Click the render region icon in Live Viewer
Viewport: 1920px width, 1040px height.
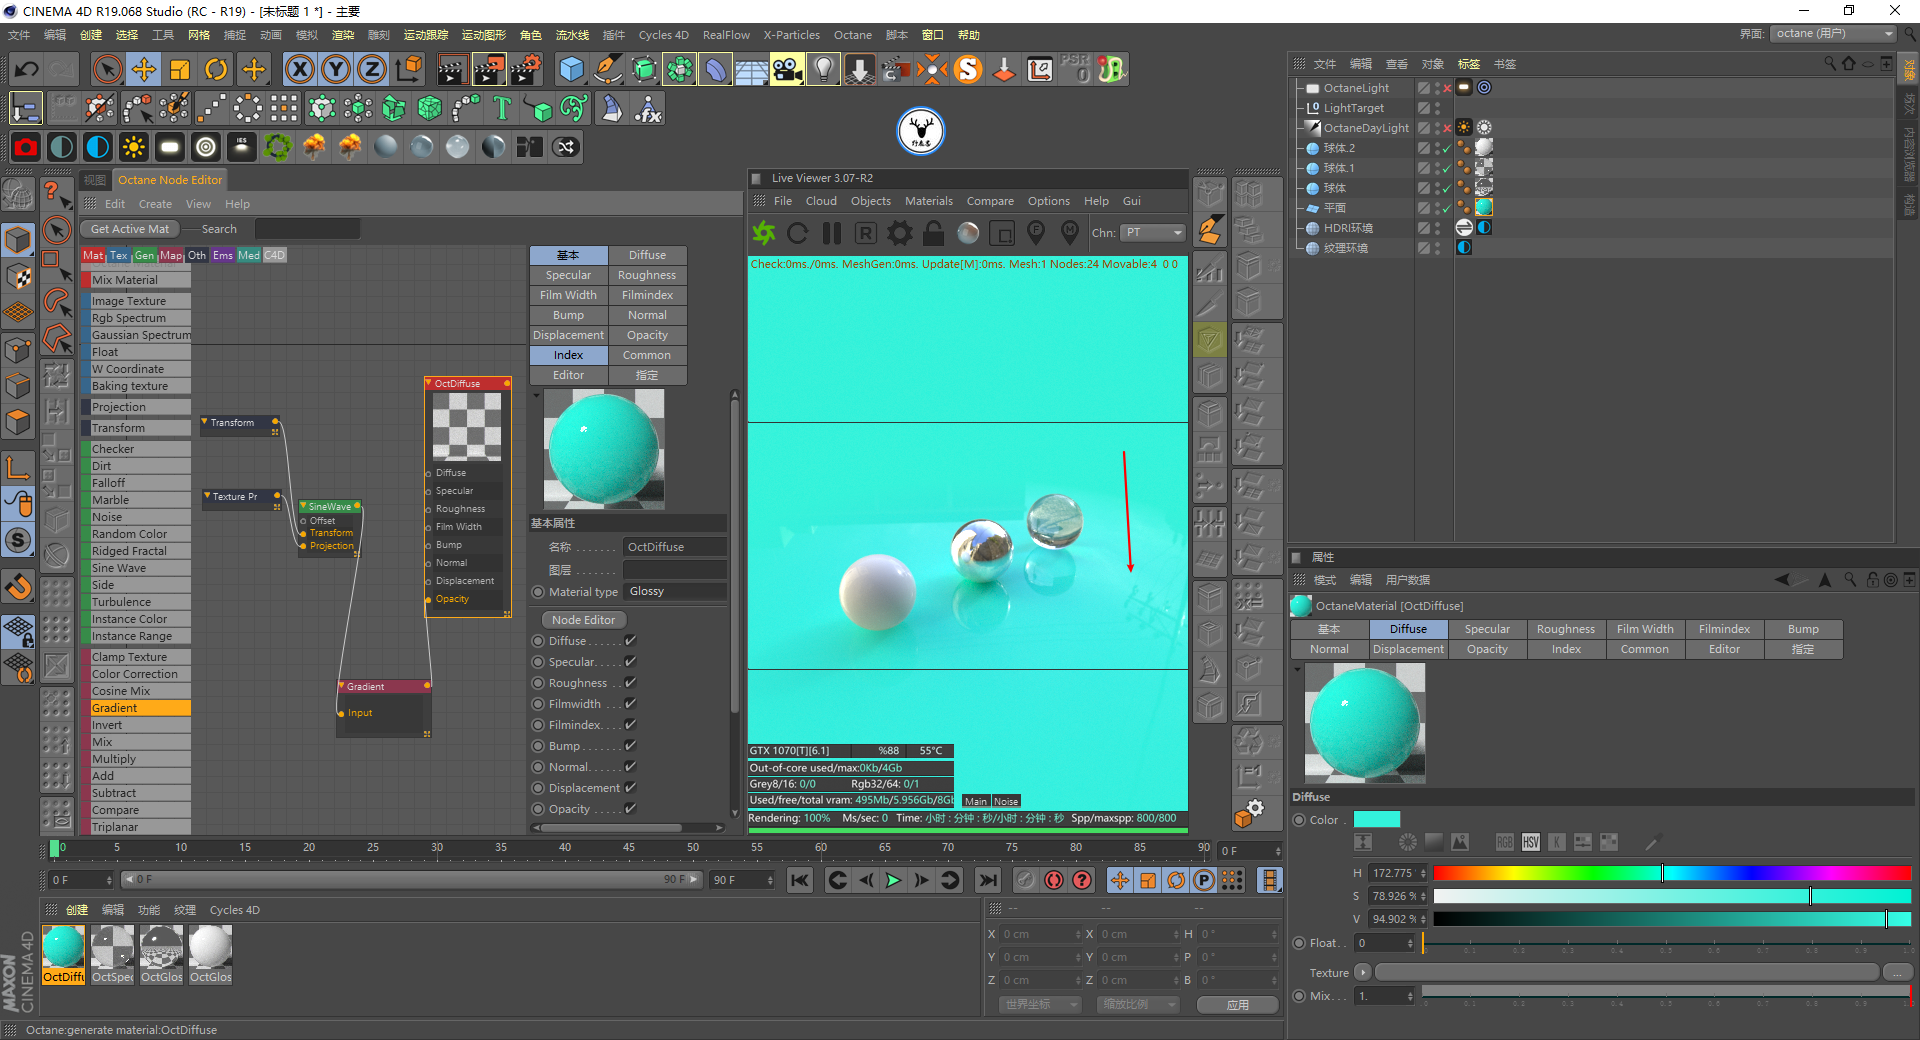(1002, 233)
